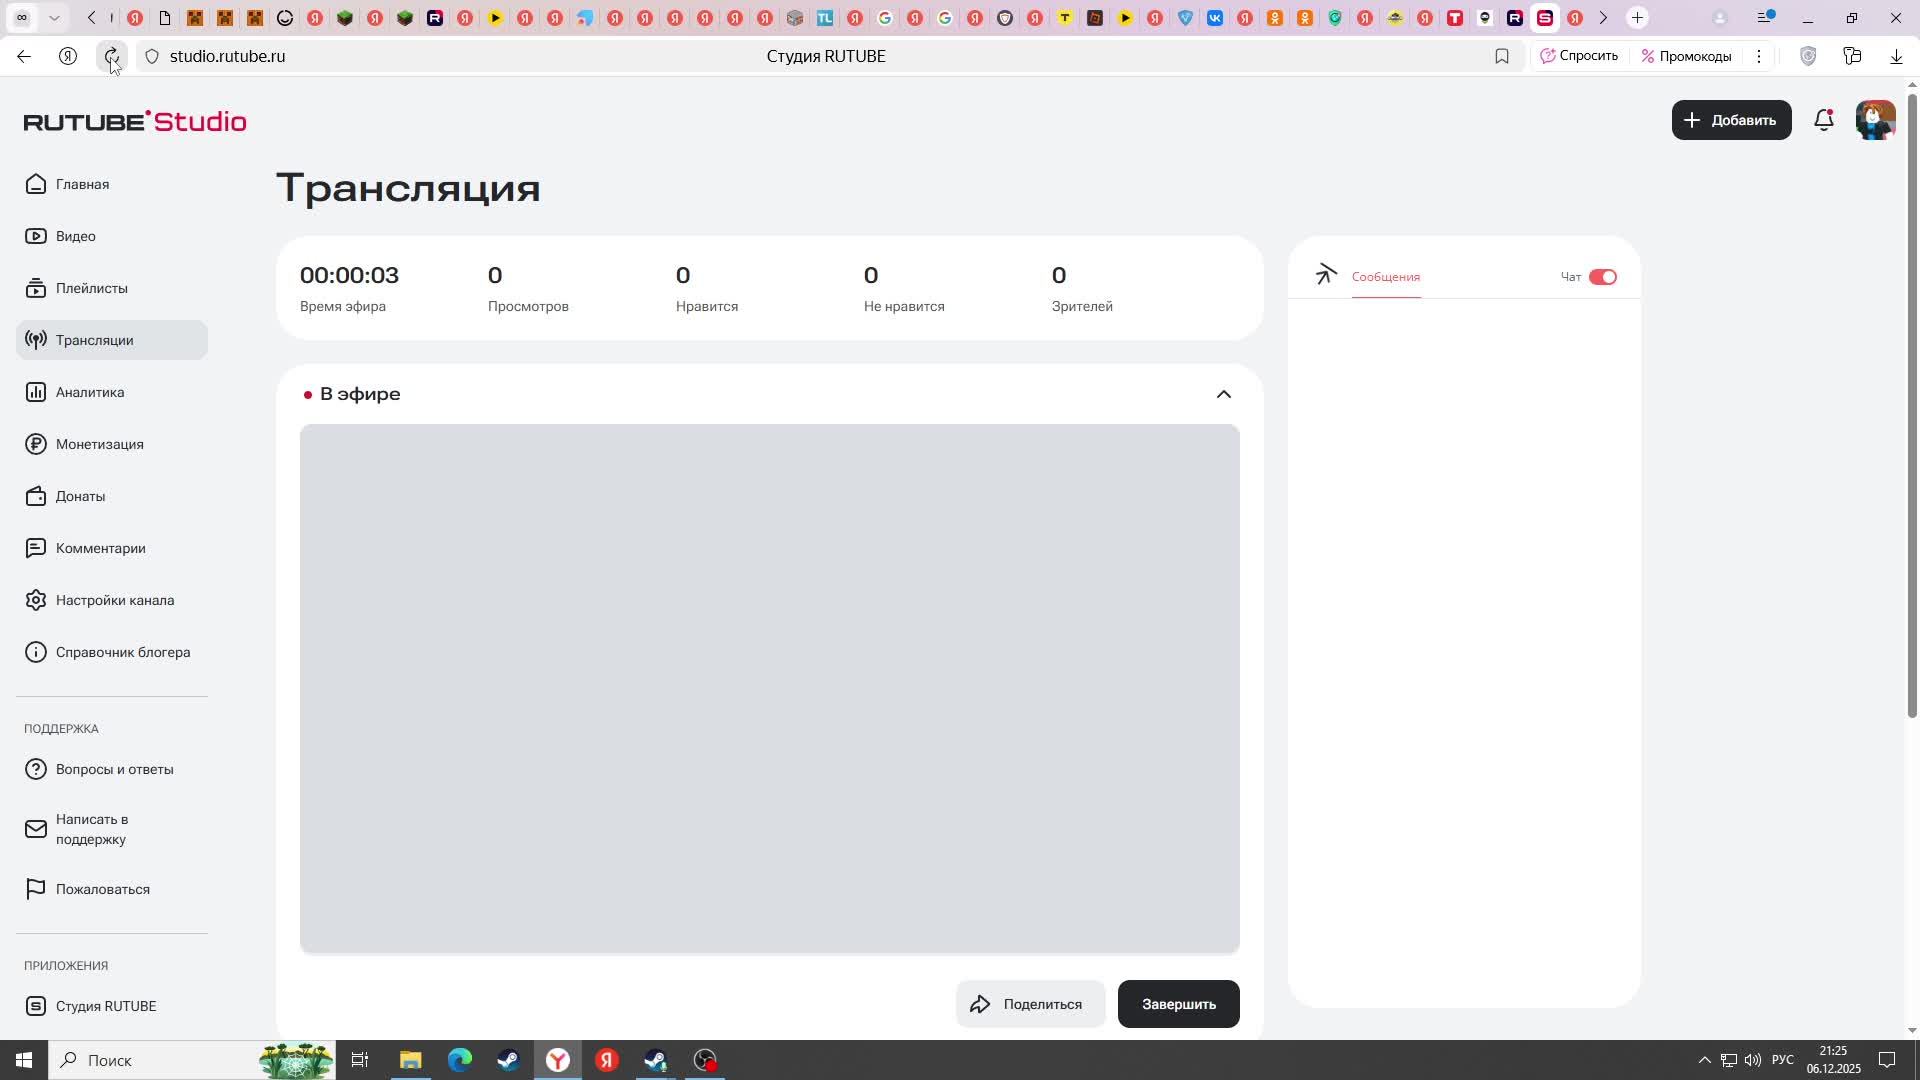Click the RUTUBE Studio logo

click(135, 121)
